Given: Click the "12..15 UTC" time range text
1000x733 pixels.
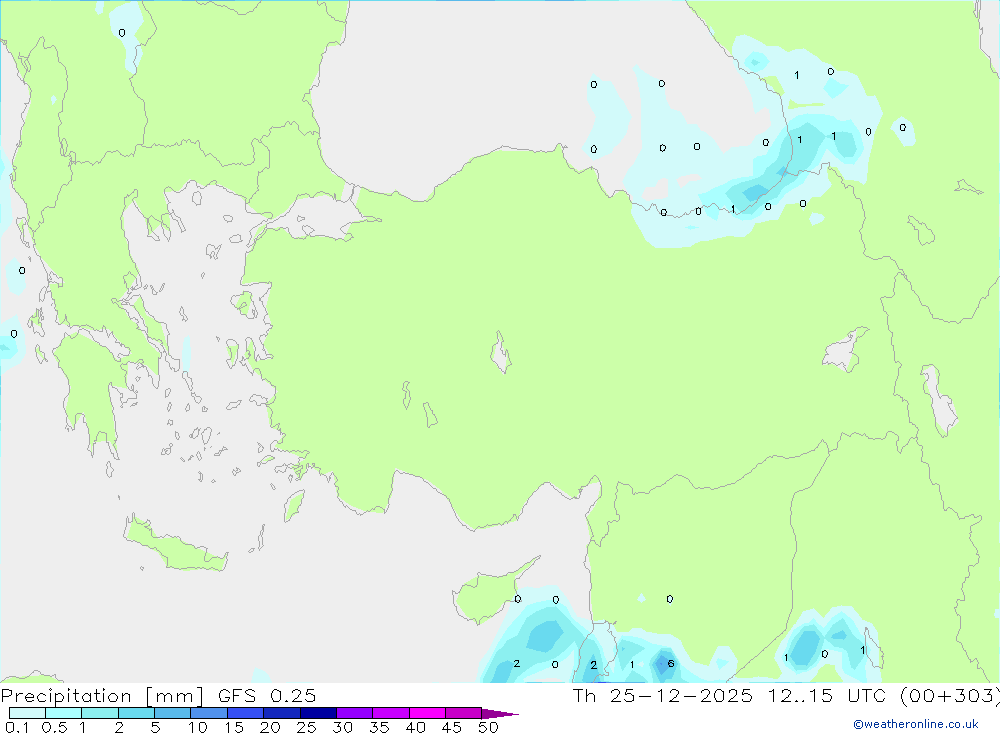Looking at the screenshot, I should point(827,695).
